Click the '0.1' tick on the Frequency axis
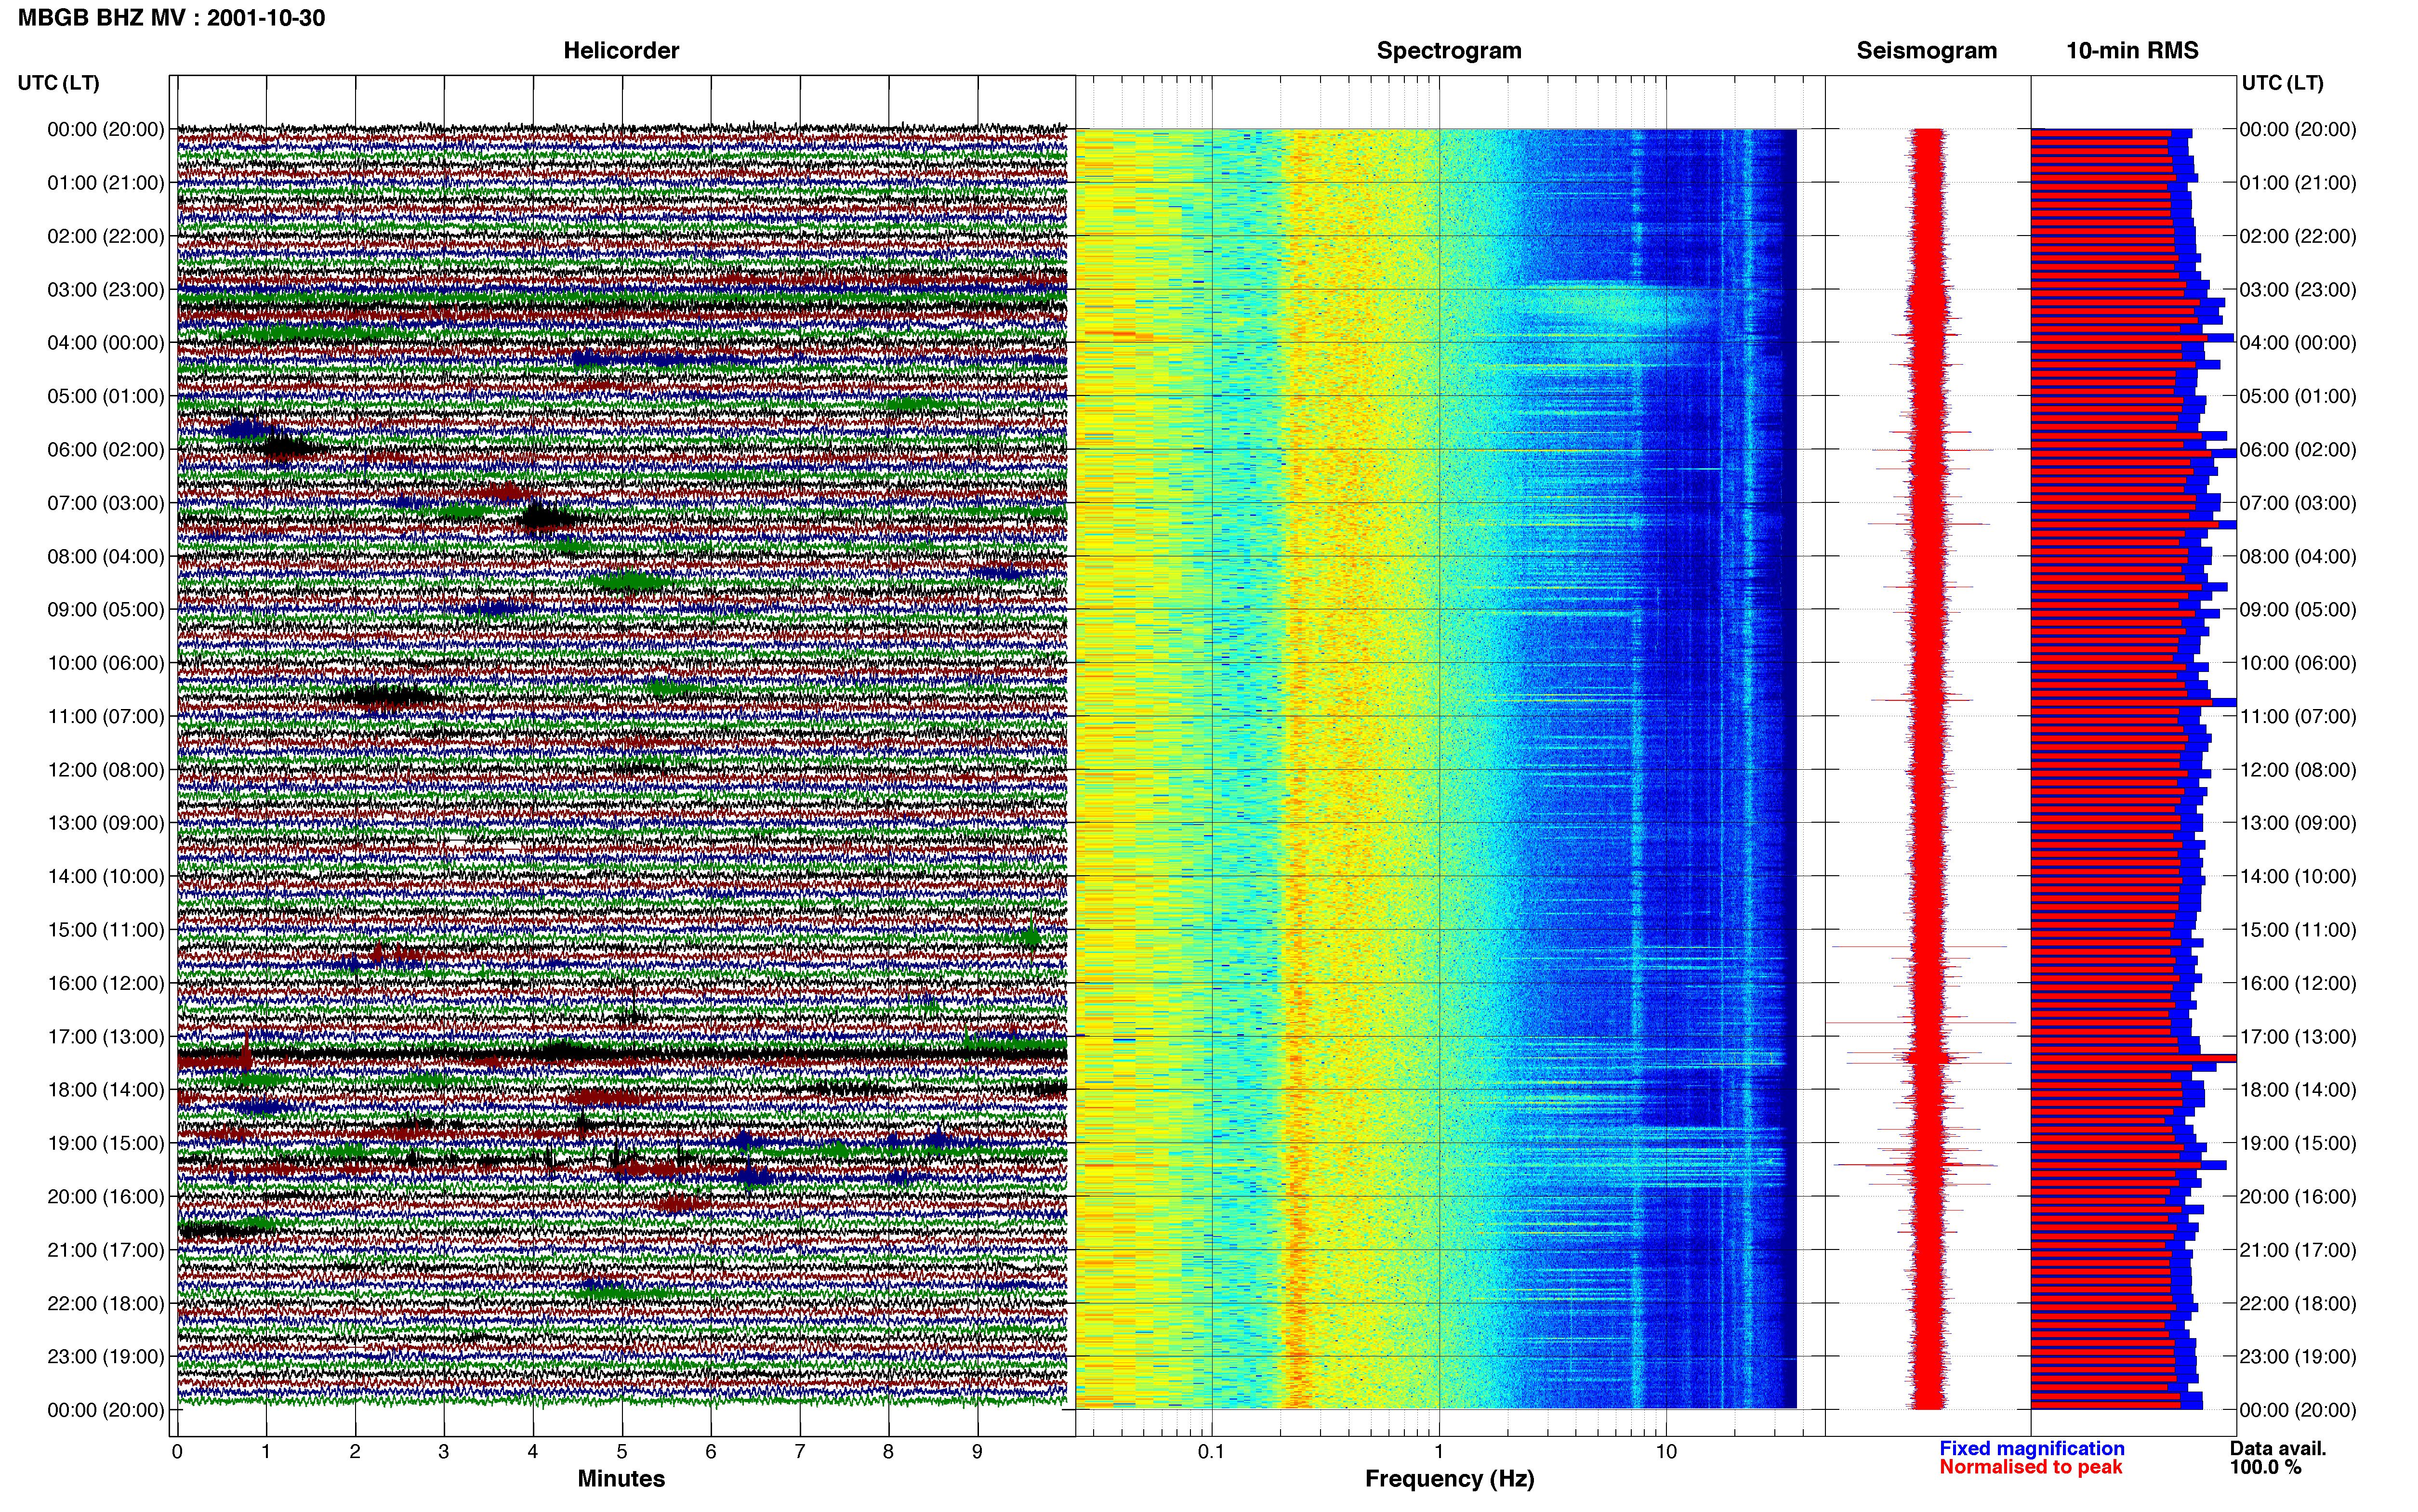This screenshot has height=1512, width=2418. click(1211, 1451)
